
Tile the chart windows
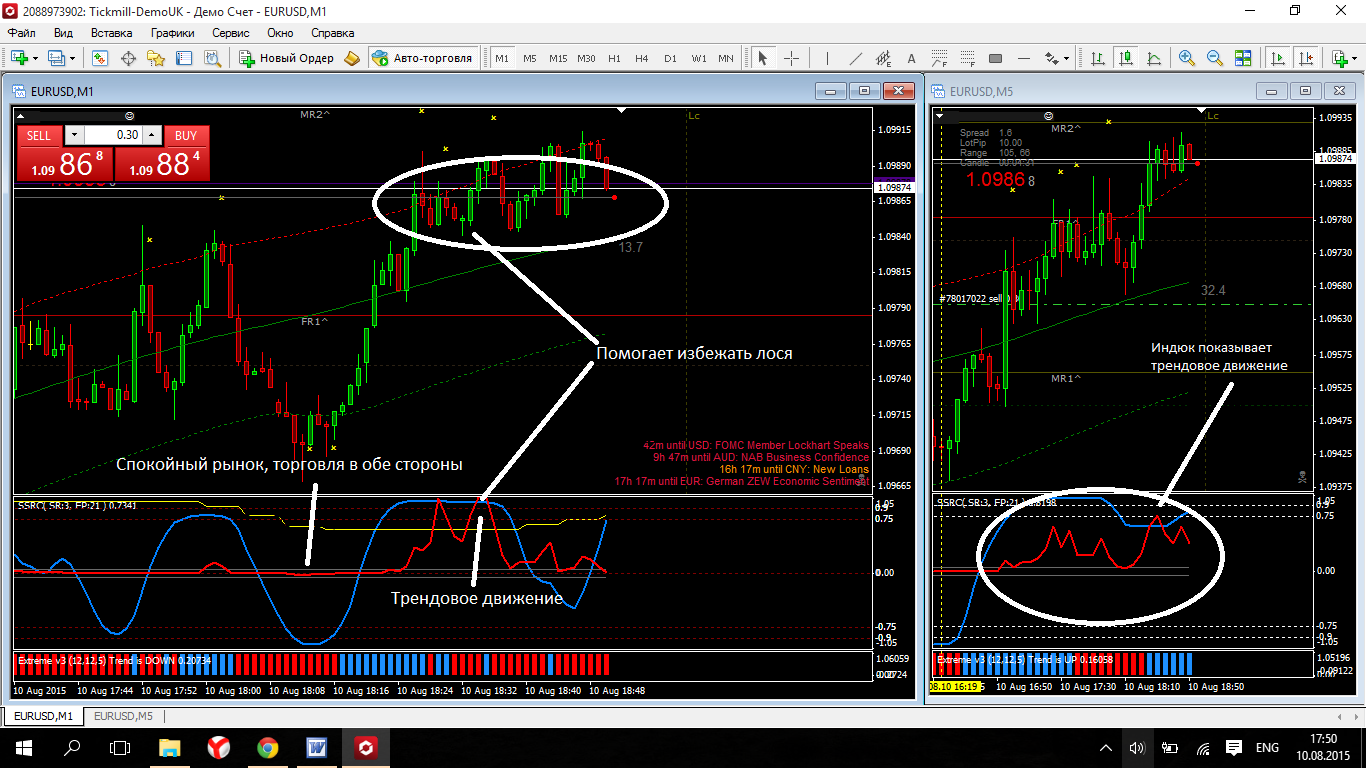coord(1243,58)
